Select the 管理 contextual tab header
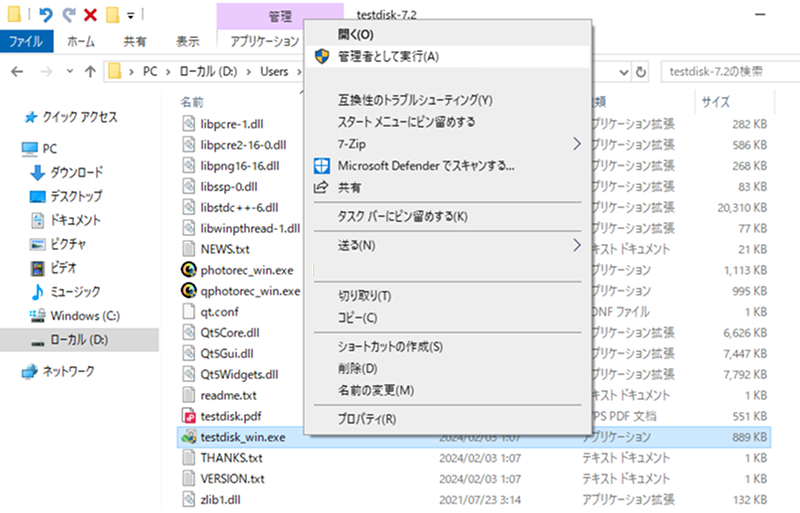Image resolution: width=800 pixels, height=513 pixels. point(280,16)
